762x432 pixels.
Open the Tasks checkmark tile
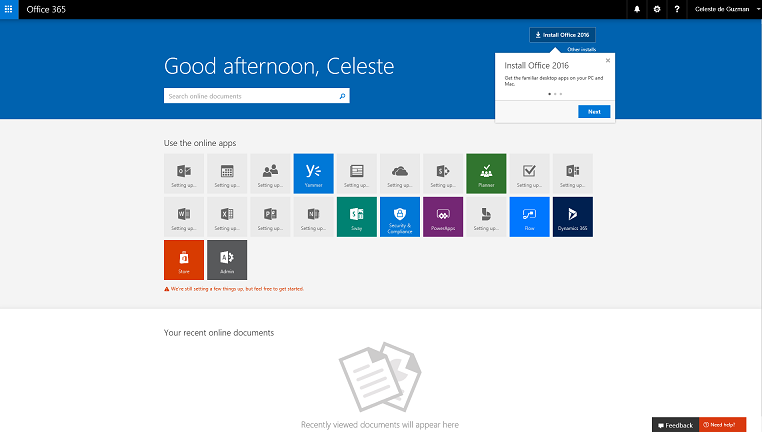(x=529, y=173)
